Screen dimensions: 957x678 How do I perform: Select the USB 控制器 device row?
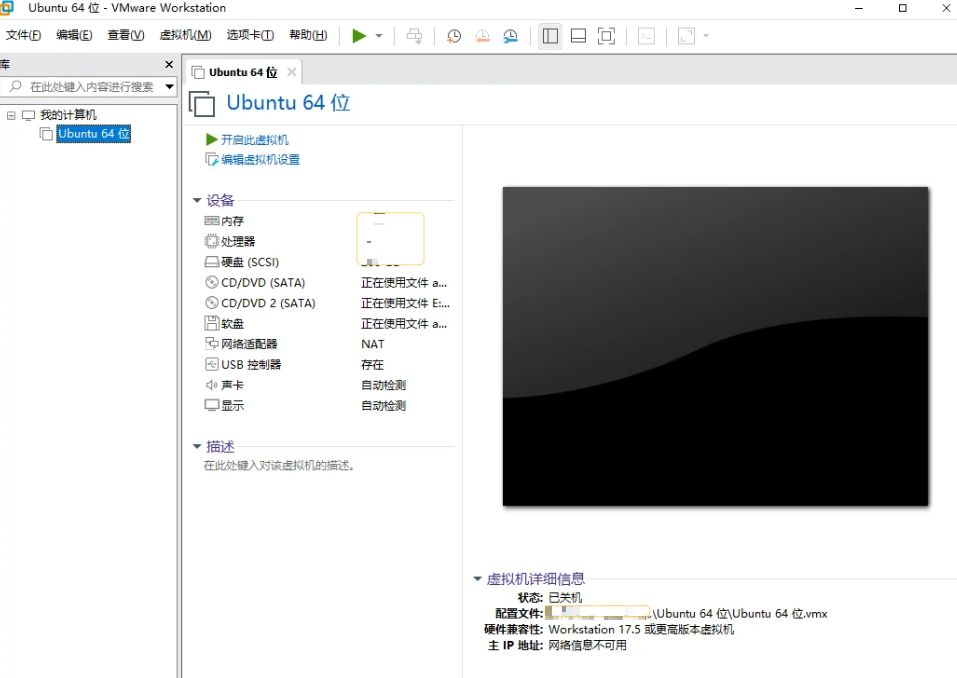(x=327, y=364)
